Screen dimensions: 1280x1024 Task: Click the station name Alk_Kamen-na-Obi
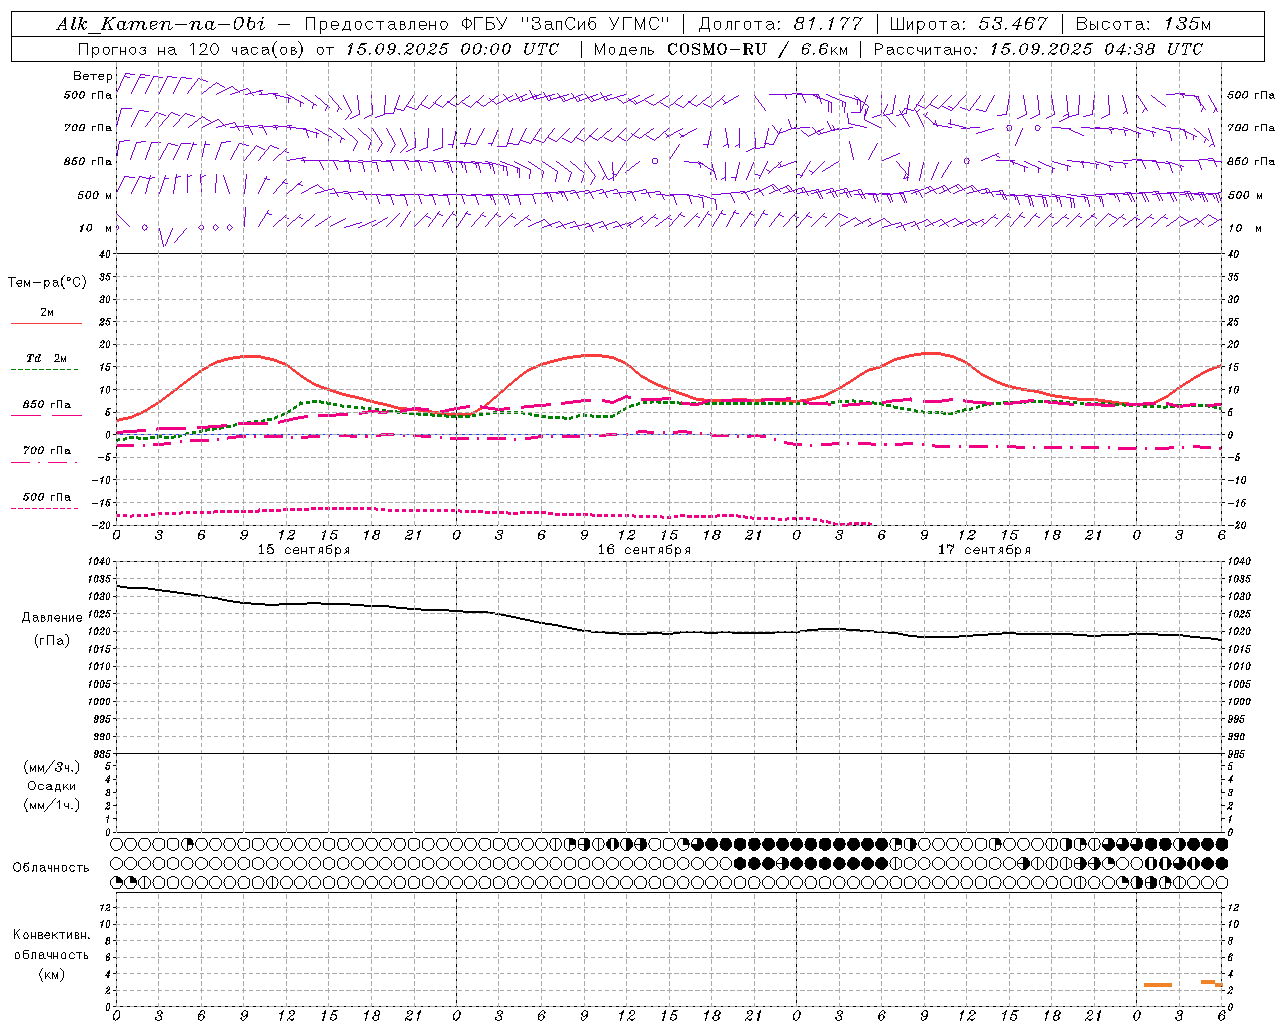(x=161, y=24)
